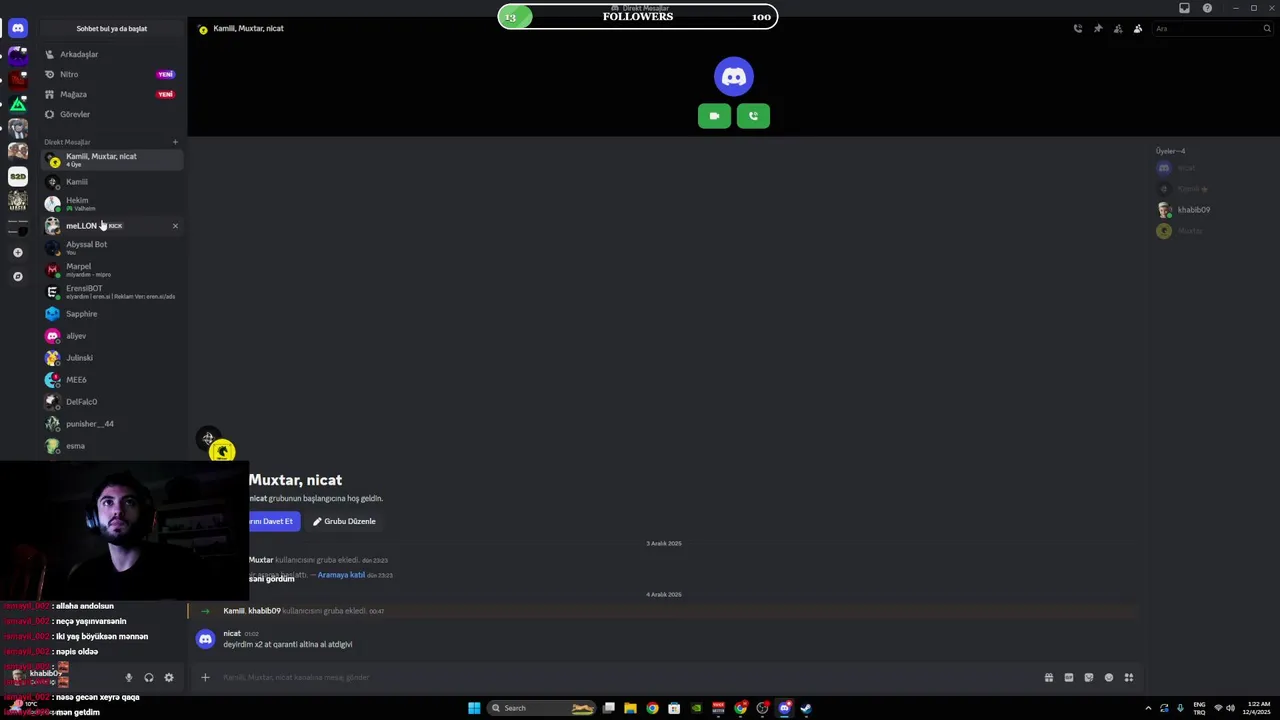Select Muxtar in the members list

tap(1214, 231)
